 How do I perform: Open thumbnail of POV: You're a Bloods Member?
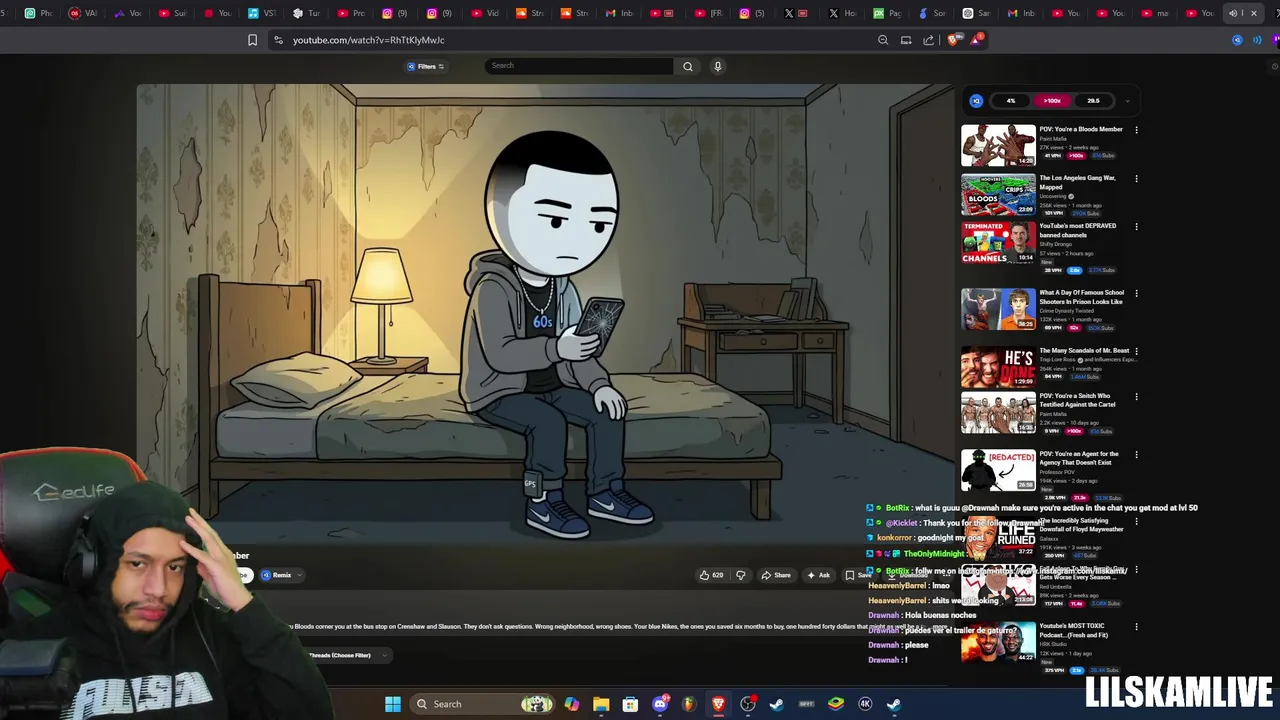pyautogui.click(x=998, y=145)
